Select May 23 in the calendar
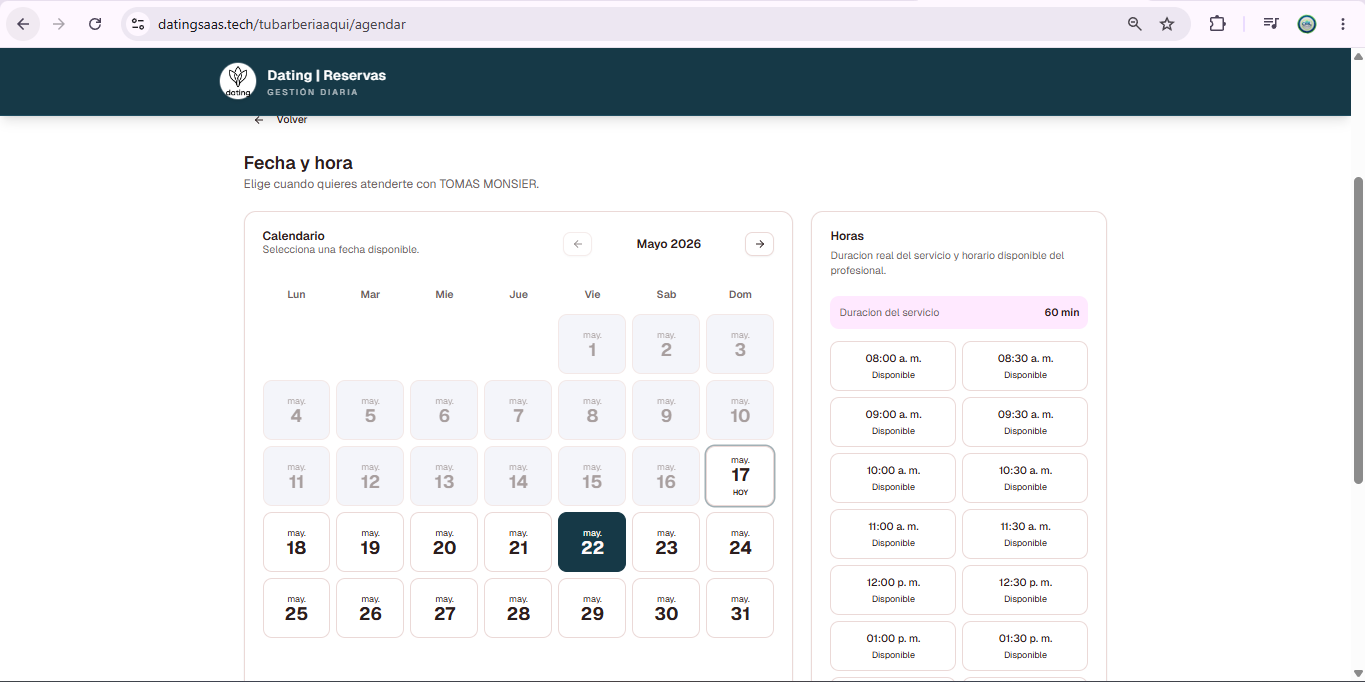The image size is (1365, 682). coord(666,542)
